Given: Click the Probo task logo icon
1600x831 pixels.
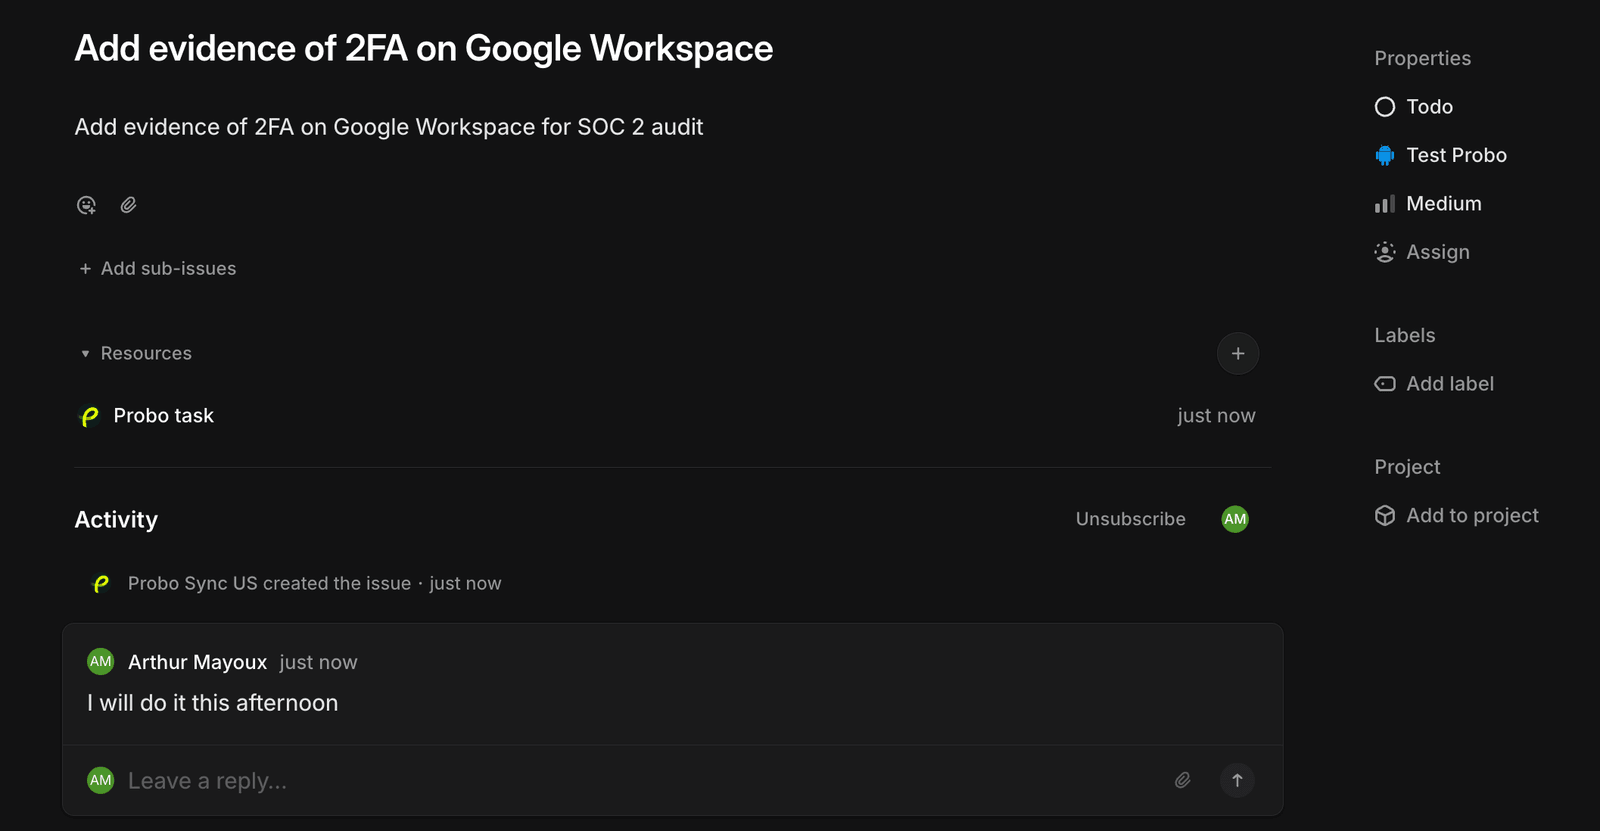Looking at the screenshot, I should (89, 416).
